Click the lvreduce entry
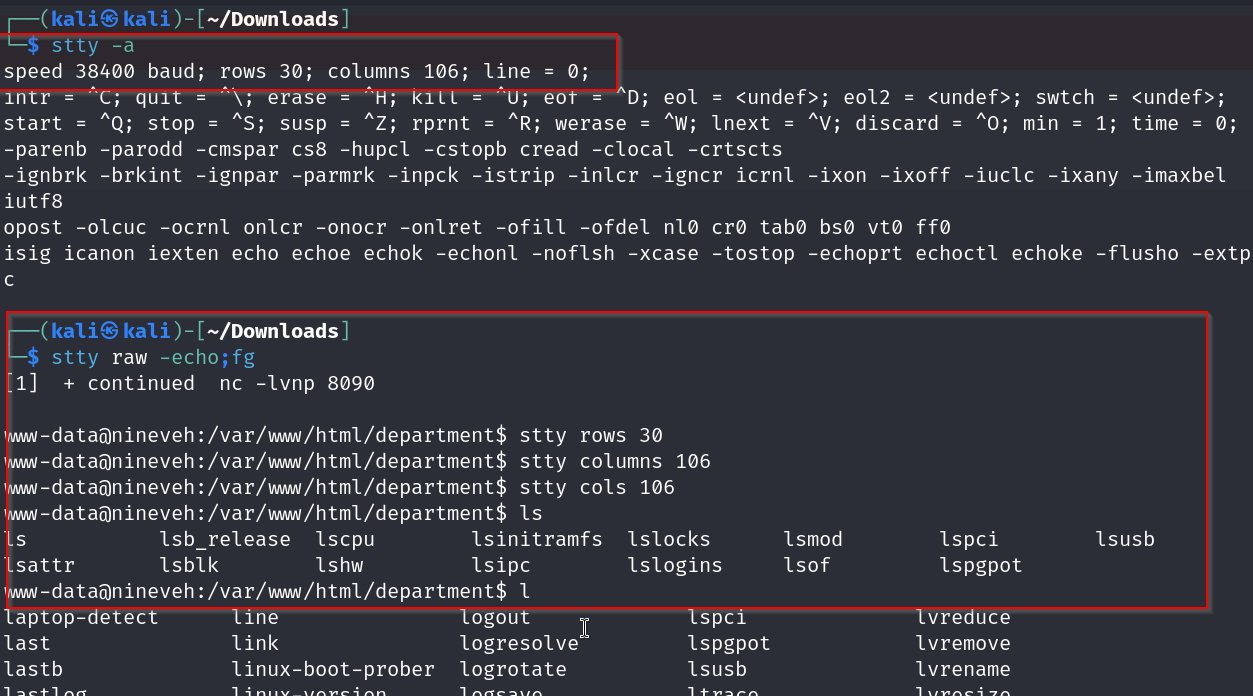 point(963,617)
